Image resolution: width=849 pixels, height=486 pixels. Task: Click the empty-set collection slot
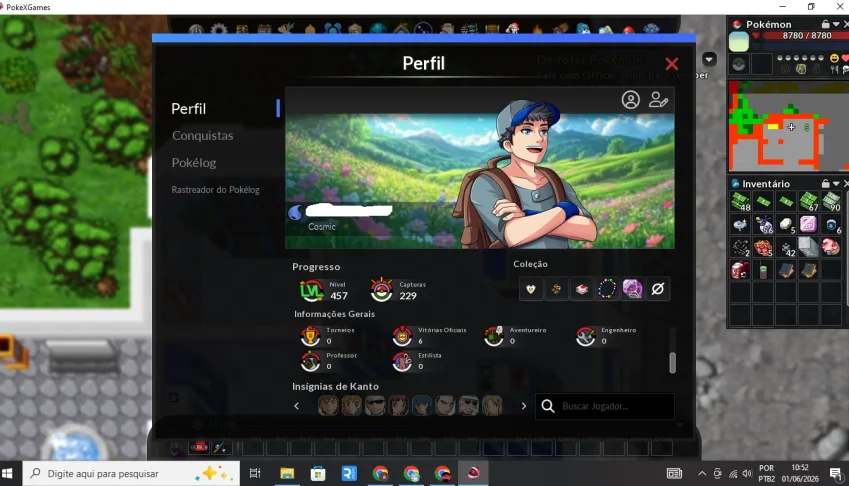point(658,289)
